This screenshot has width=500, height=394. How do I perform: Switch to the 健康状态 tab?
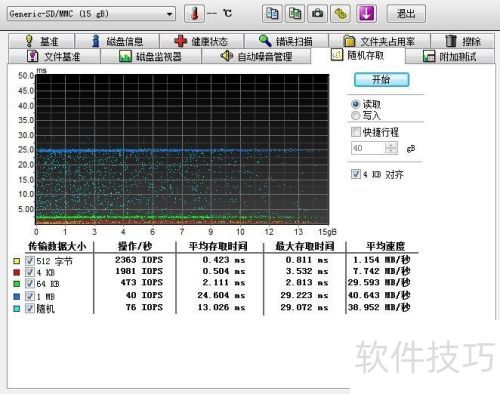coord(202,41)
